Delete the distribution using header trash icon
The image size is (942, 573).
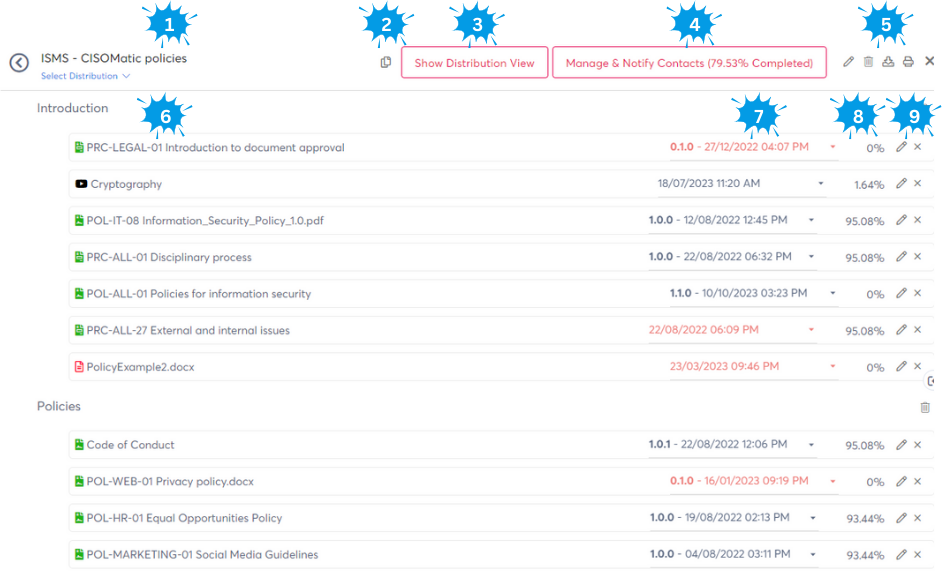(x=868, y=61)
